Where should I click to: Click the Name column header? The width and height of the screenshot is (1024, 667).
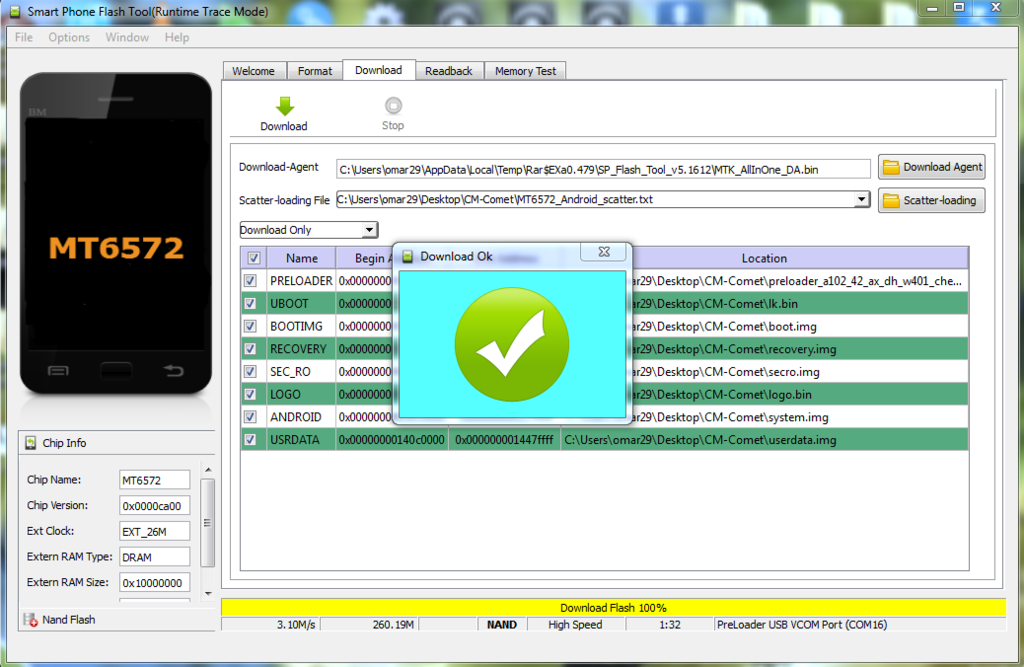pyautogui.click(x=301, y=258)
